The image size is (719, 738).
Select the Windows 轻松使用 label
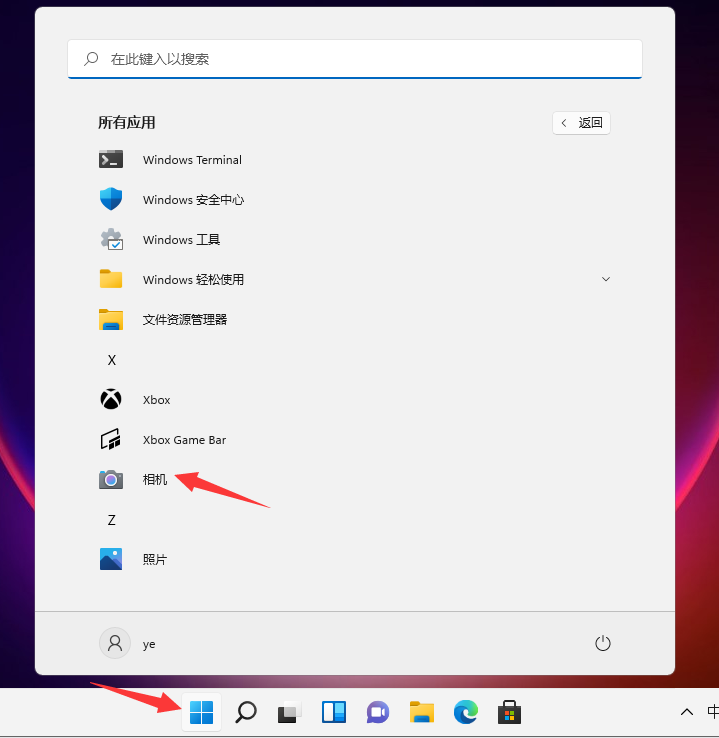point(193,280)
